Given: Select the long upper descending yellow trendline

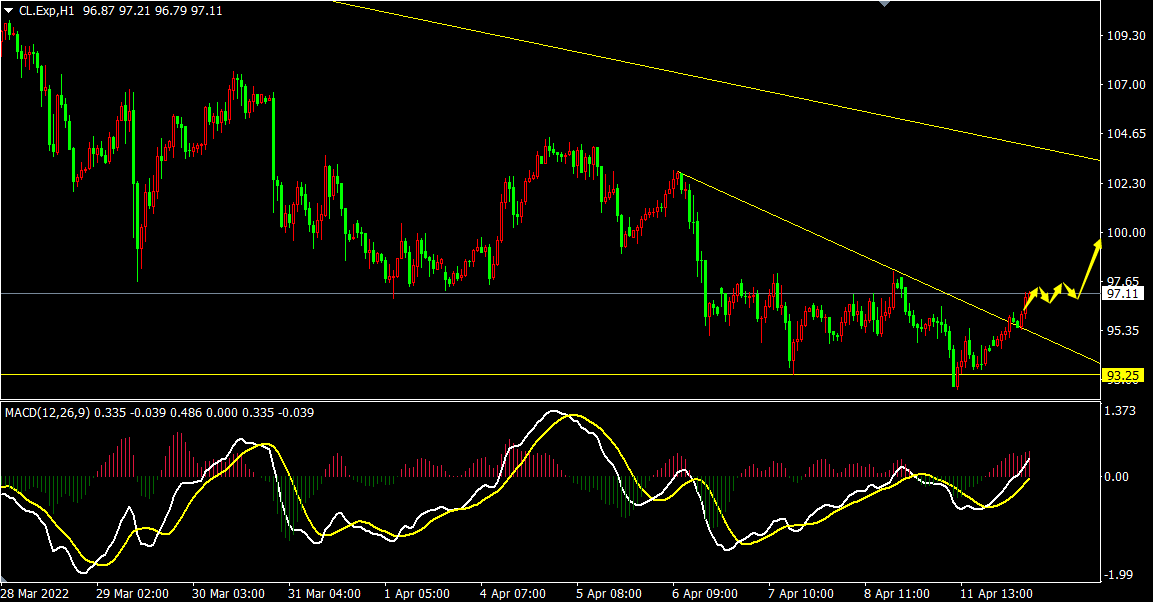Looking at the screenshot, I should pos(700,78).
